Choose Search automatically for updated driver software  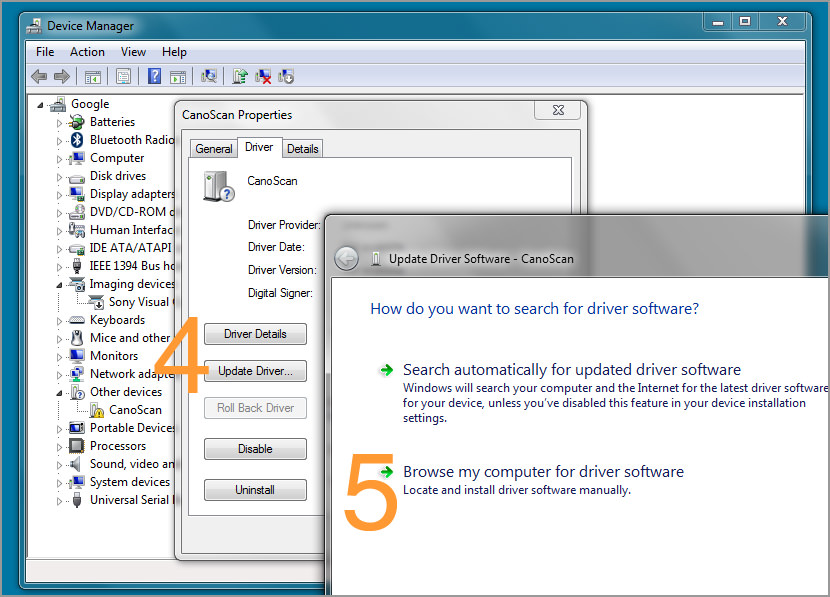(x=571, y=369)
